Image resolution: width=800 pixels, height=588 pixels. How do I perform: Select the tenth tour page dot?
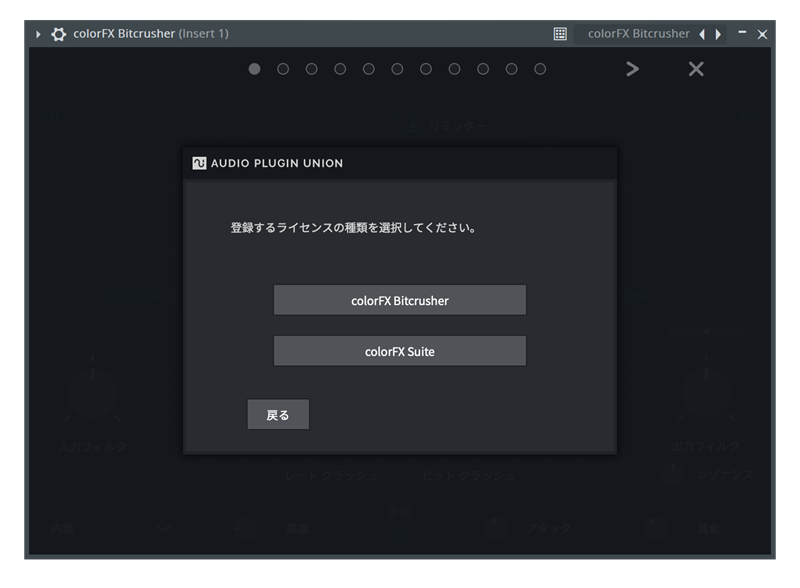[x=512, y=69]
